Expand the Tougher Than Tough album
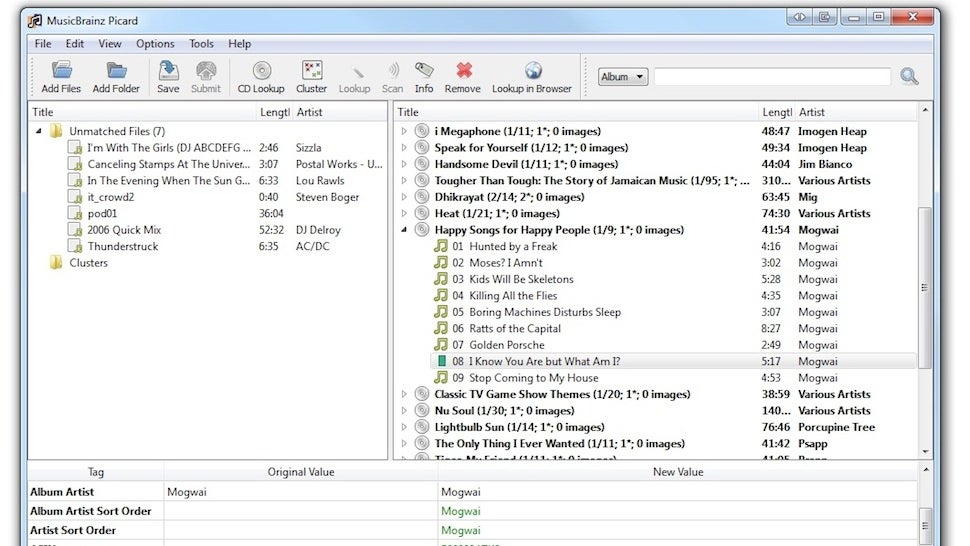Screen dimensions: 970x546 pyautogui.click(x=404, y=181)
